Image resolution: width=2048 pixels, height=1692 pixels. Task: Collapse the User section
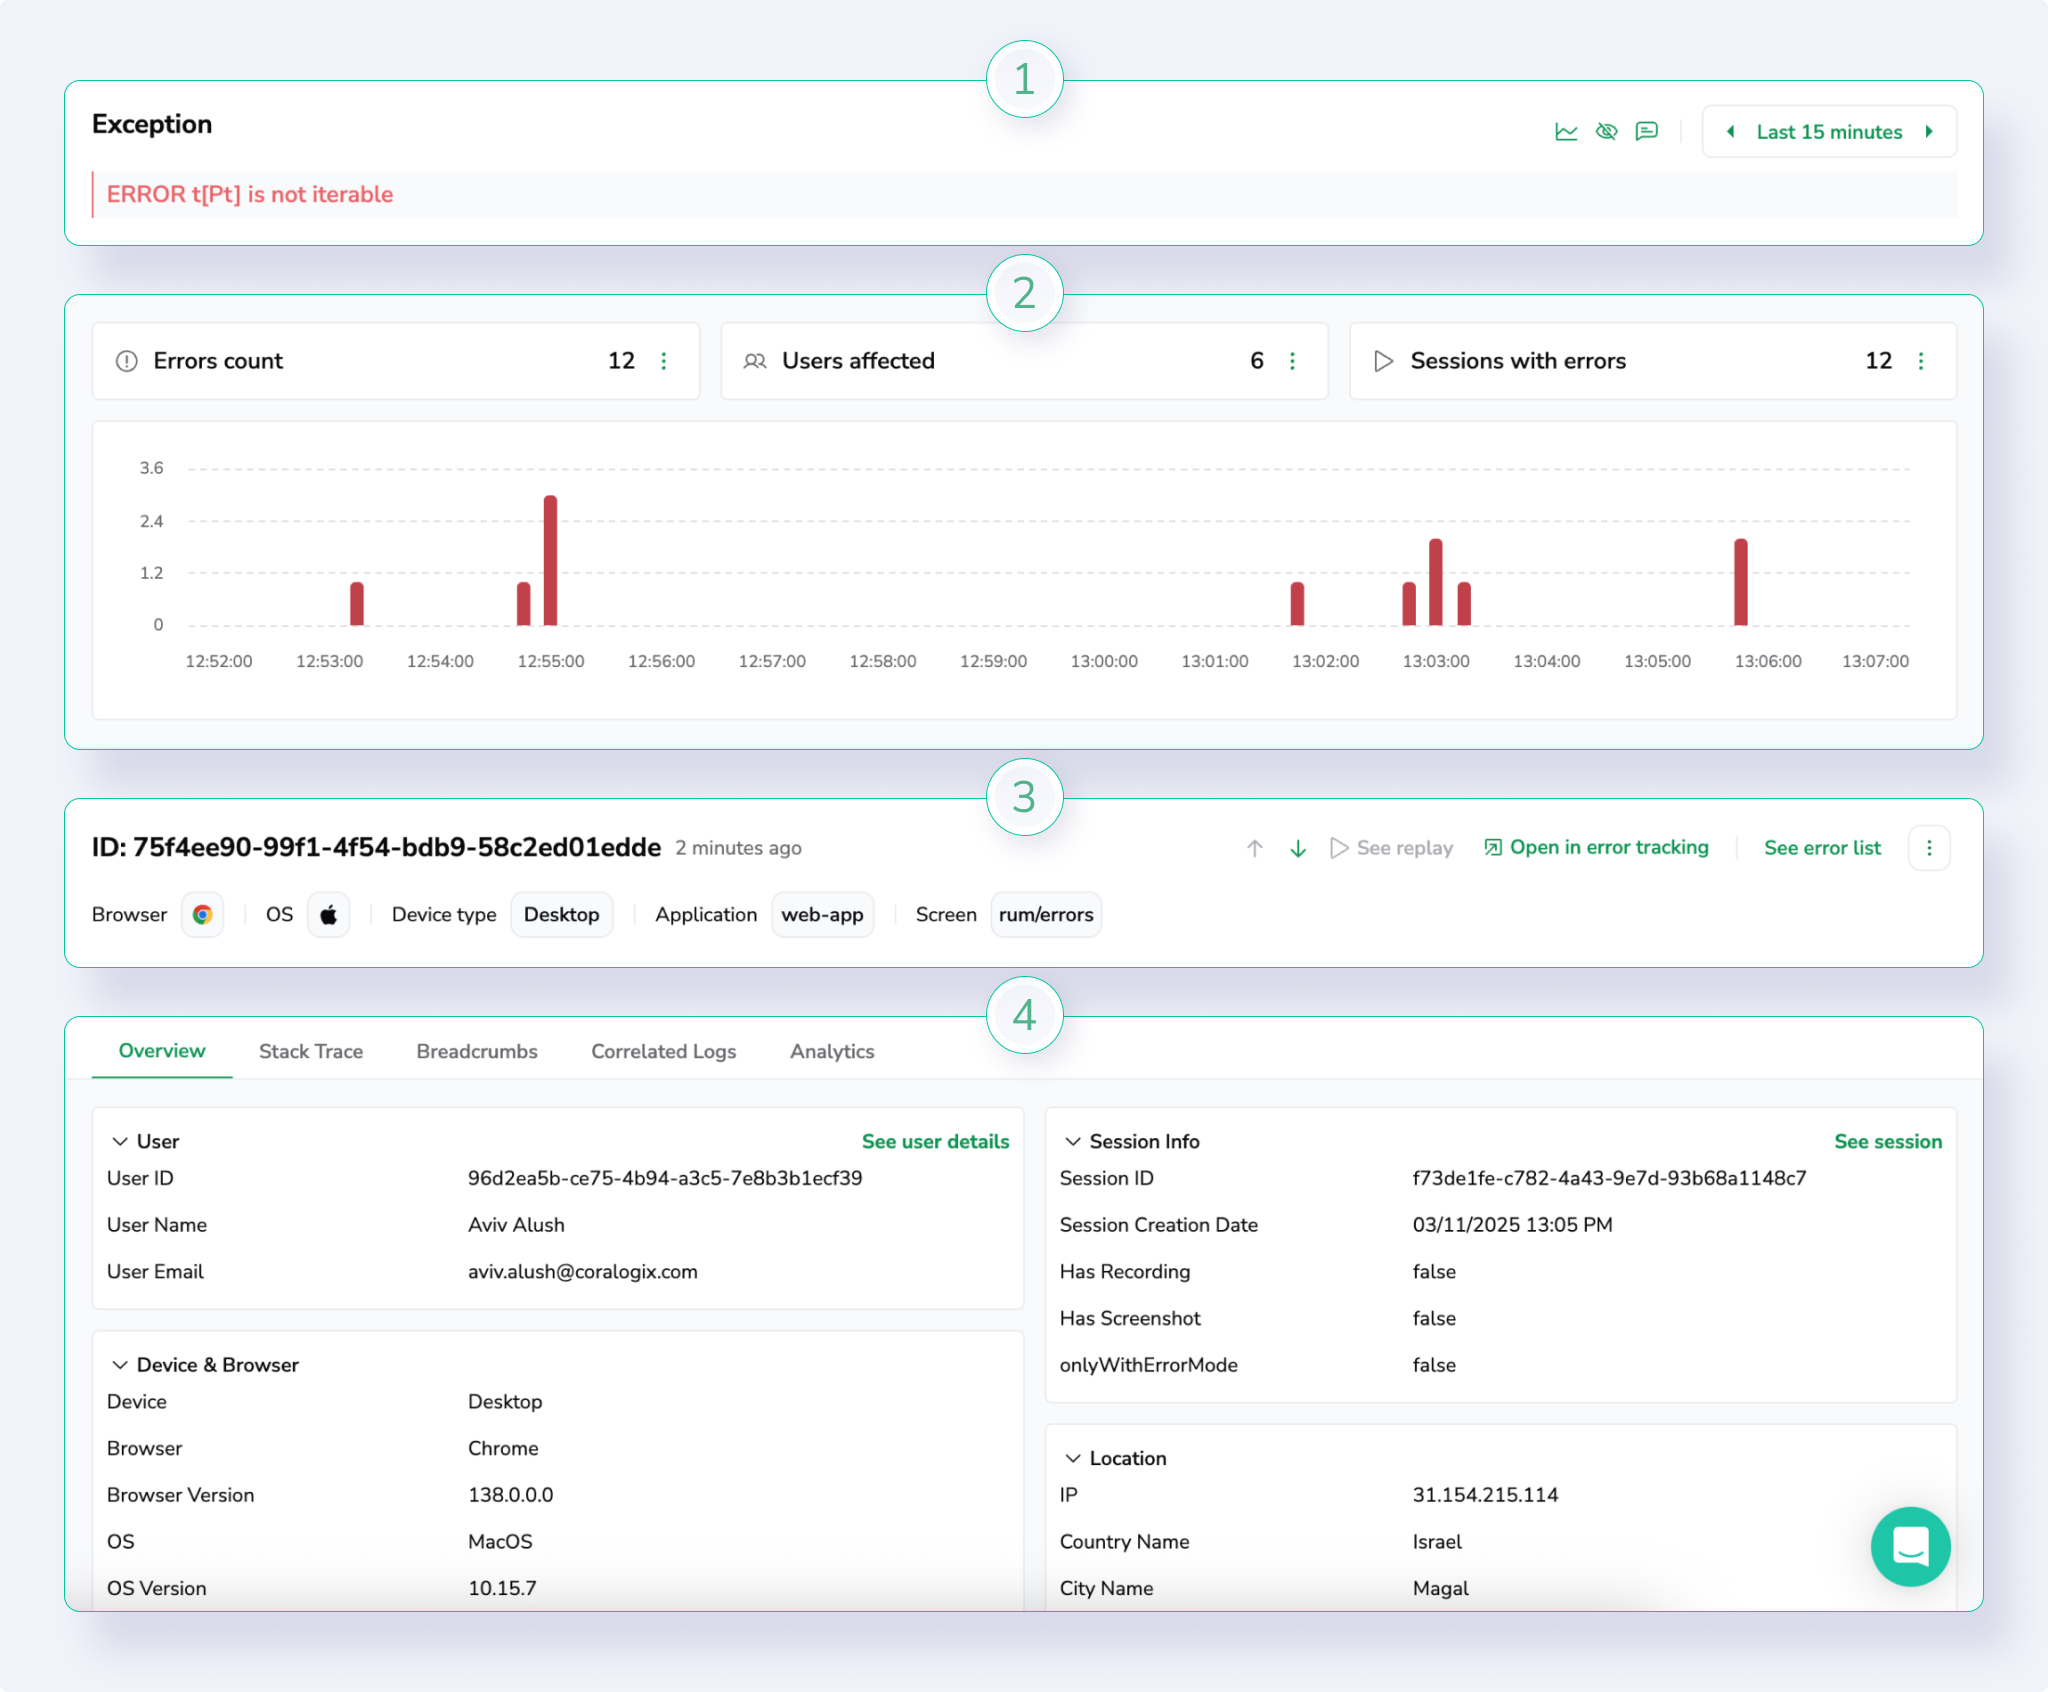click(x=120, y=1141)
